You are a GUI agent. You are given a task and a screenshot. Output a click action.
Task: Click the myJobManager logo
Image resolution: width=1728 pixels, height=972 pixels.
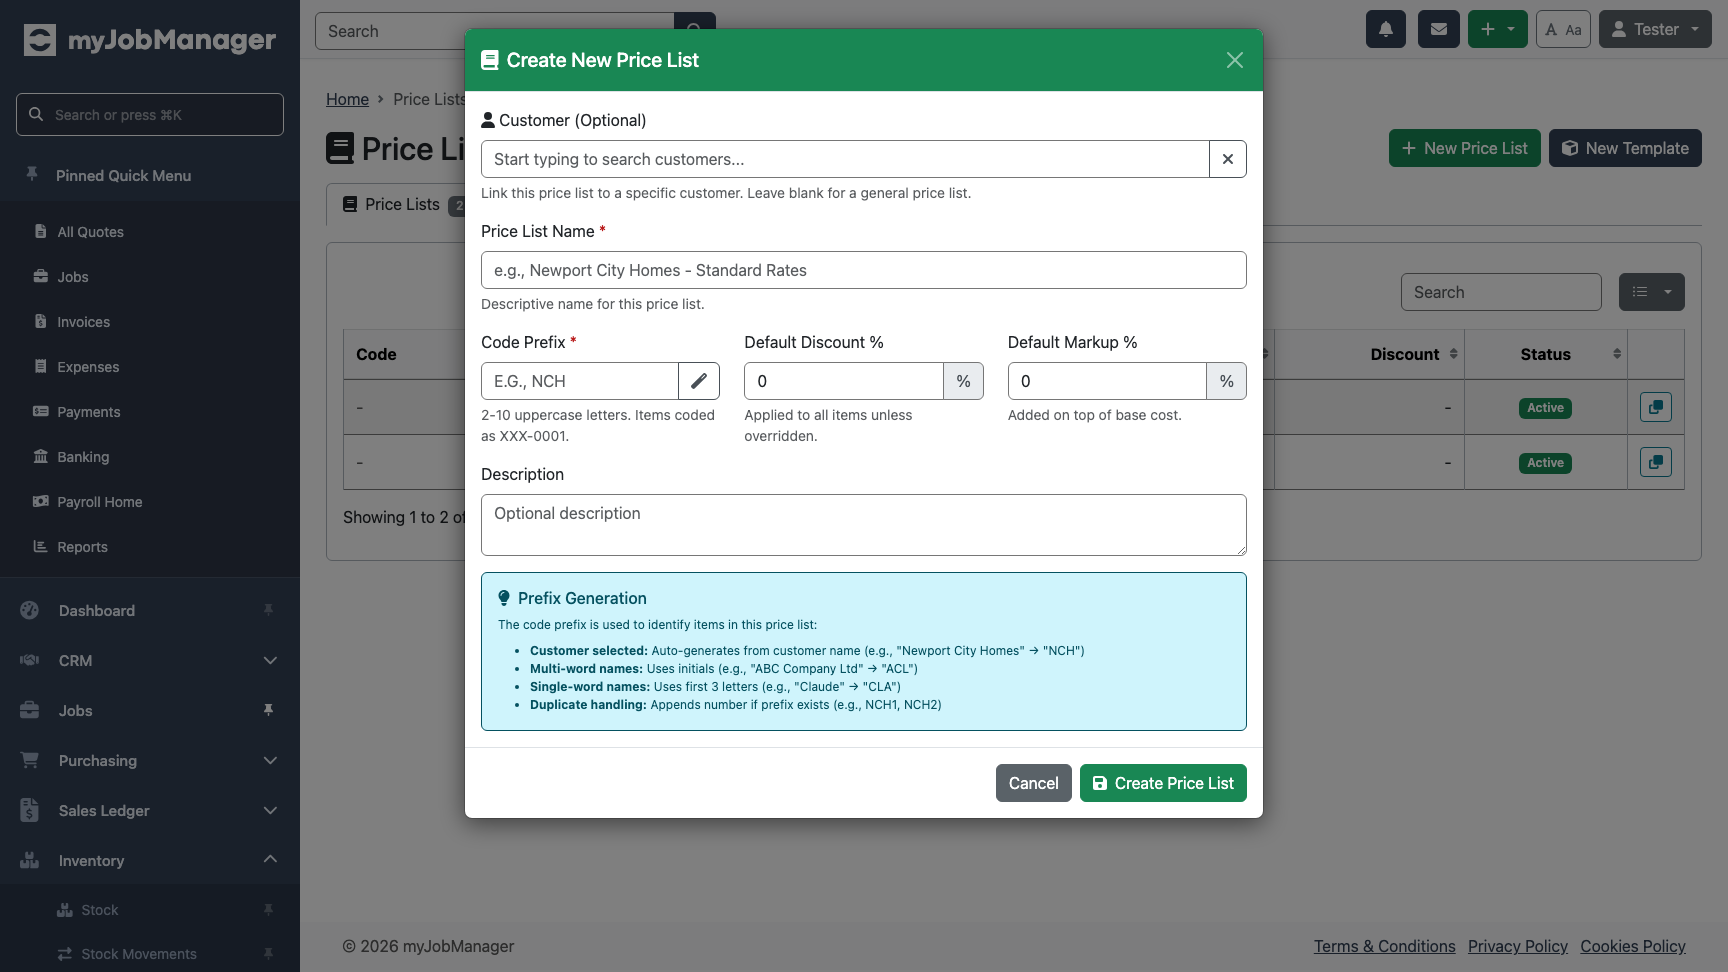click(x=150, y=39)
